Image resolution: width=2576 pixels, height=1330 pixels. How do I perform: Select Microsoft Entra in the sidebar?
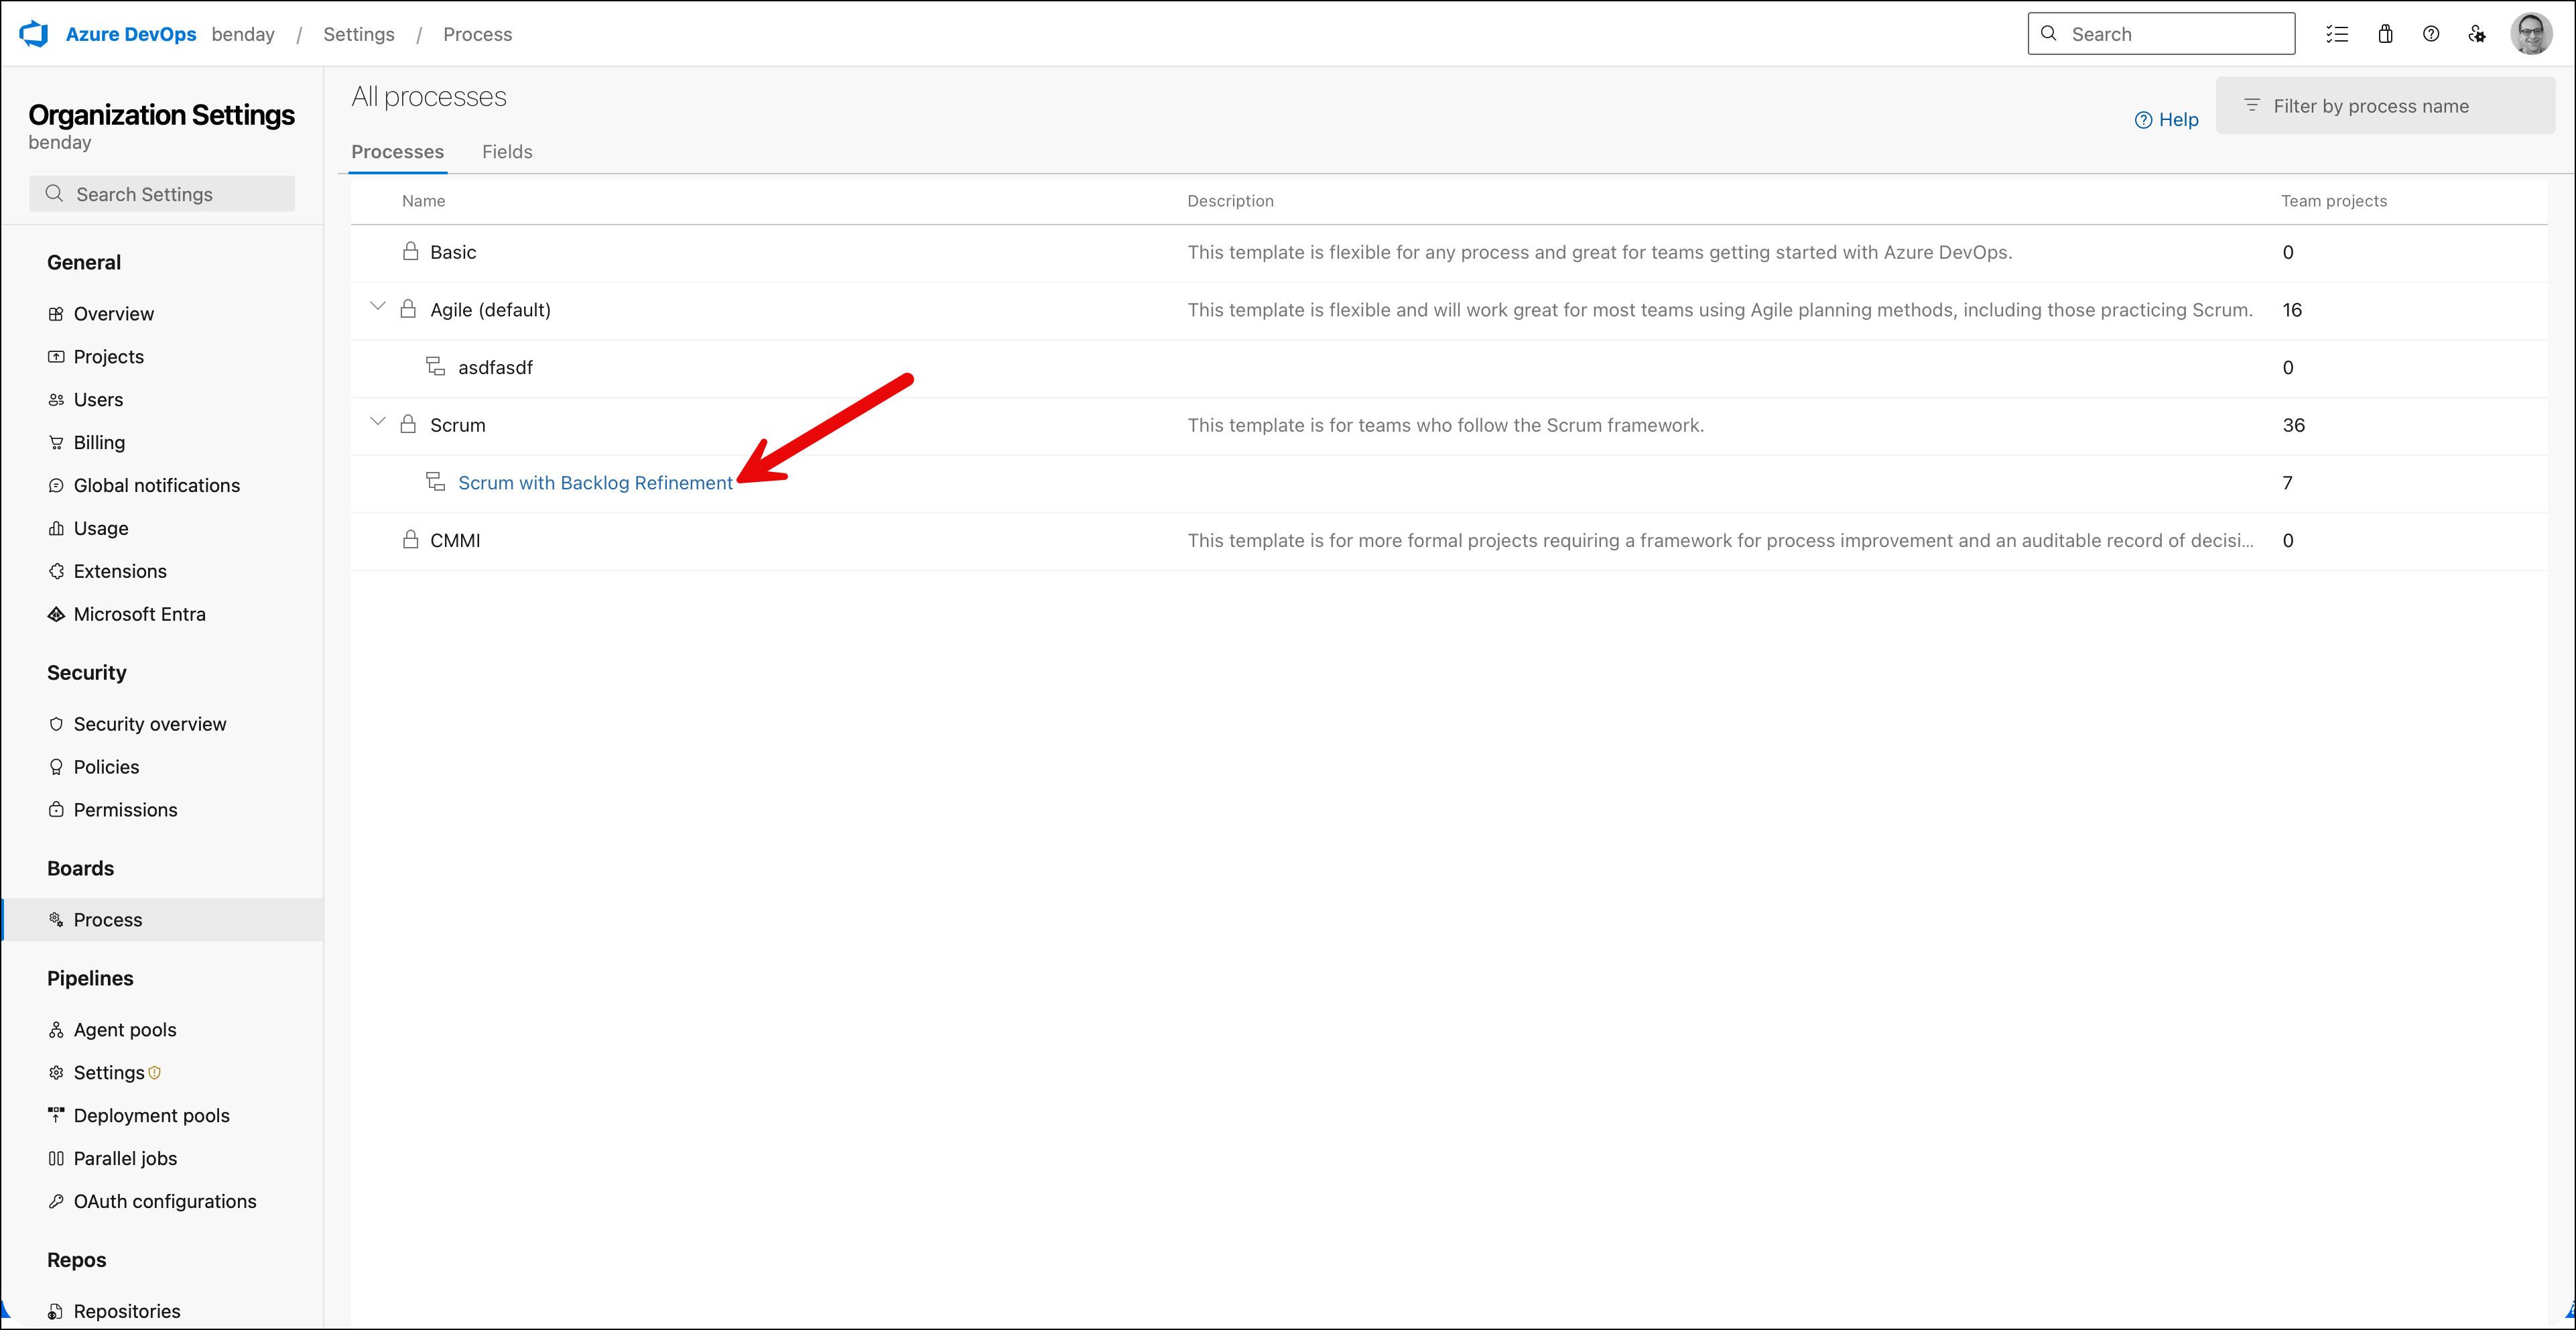click(139, 613)
